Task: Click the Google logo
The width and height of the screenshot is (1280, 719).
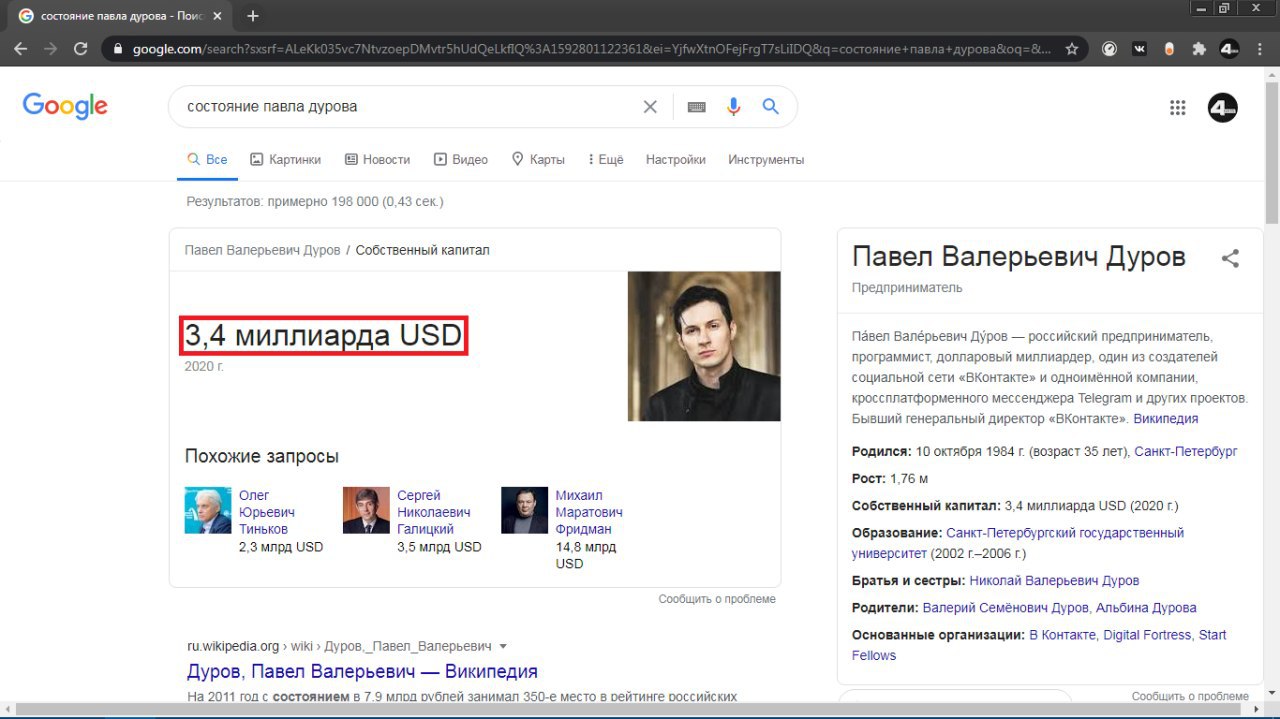Action: tap(65, 106)
